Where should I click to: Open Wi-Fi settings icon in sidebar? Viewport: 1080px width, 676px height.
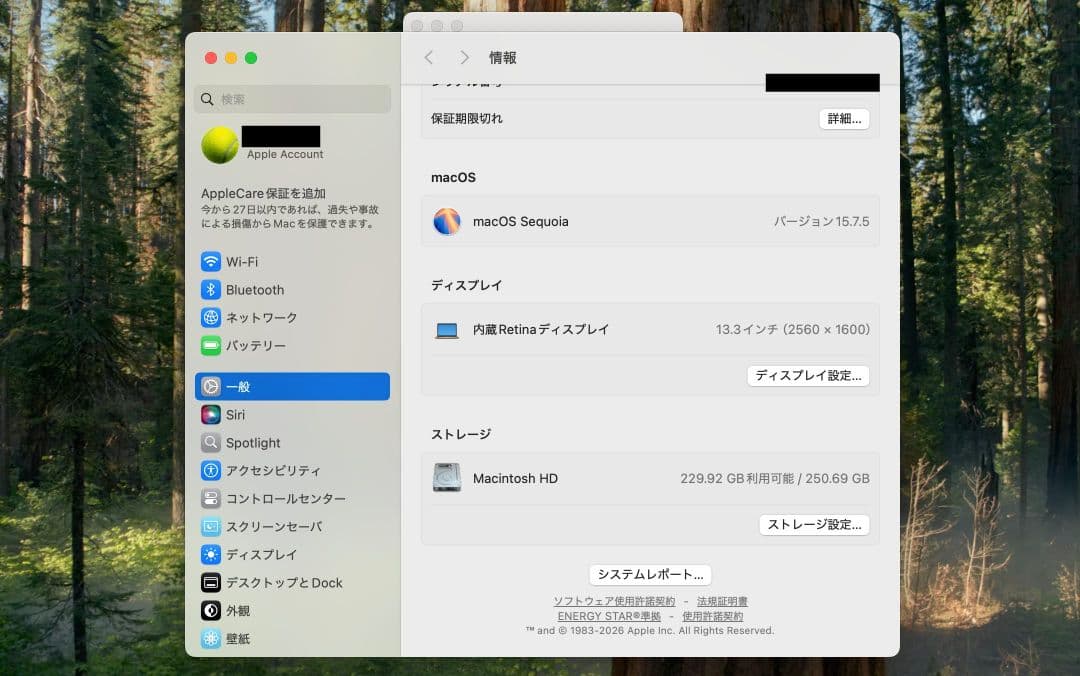click(x=211, y=262)
